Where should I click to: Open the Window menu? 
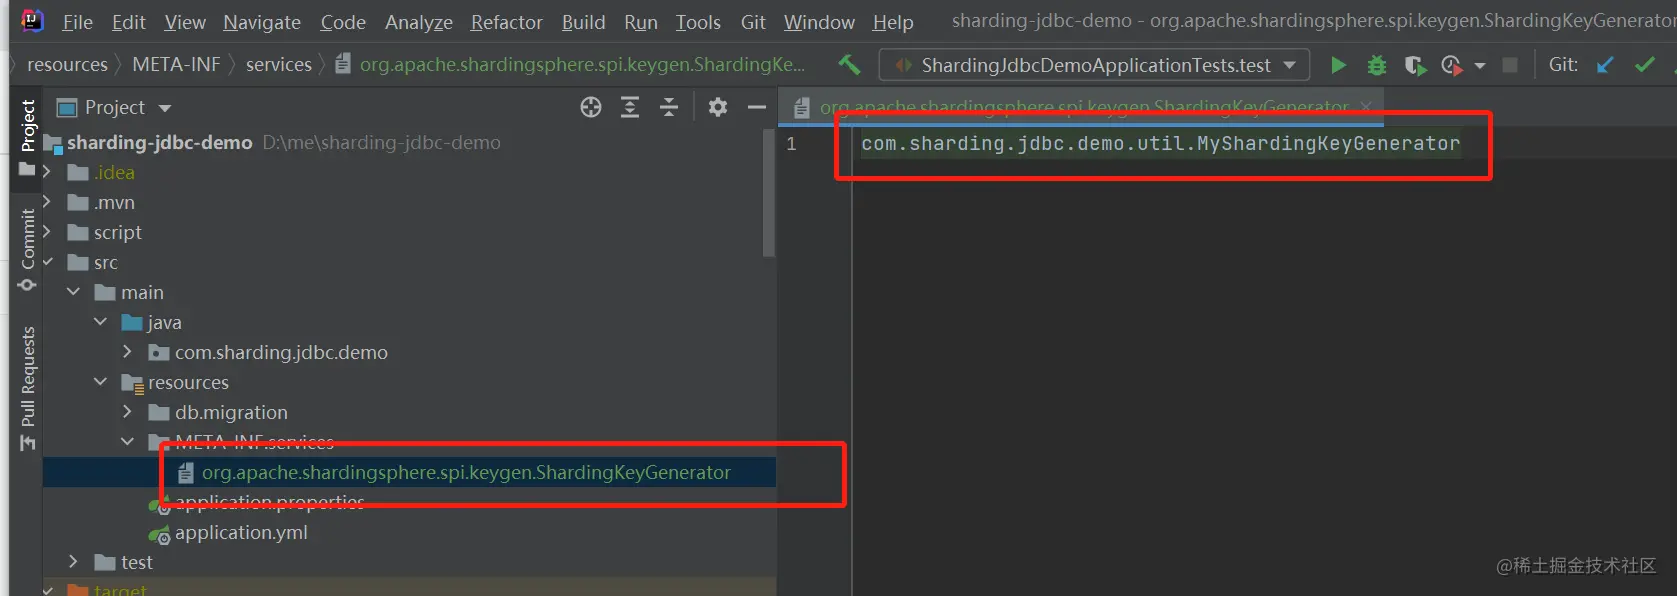pyautogui.click(x=819, y=22)
